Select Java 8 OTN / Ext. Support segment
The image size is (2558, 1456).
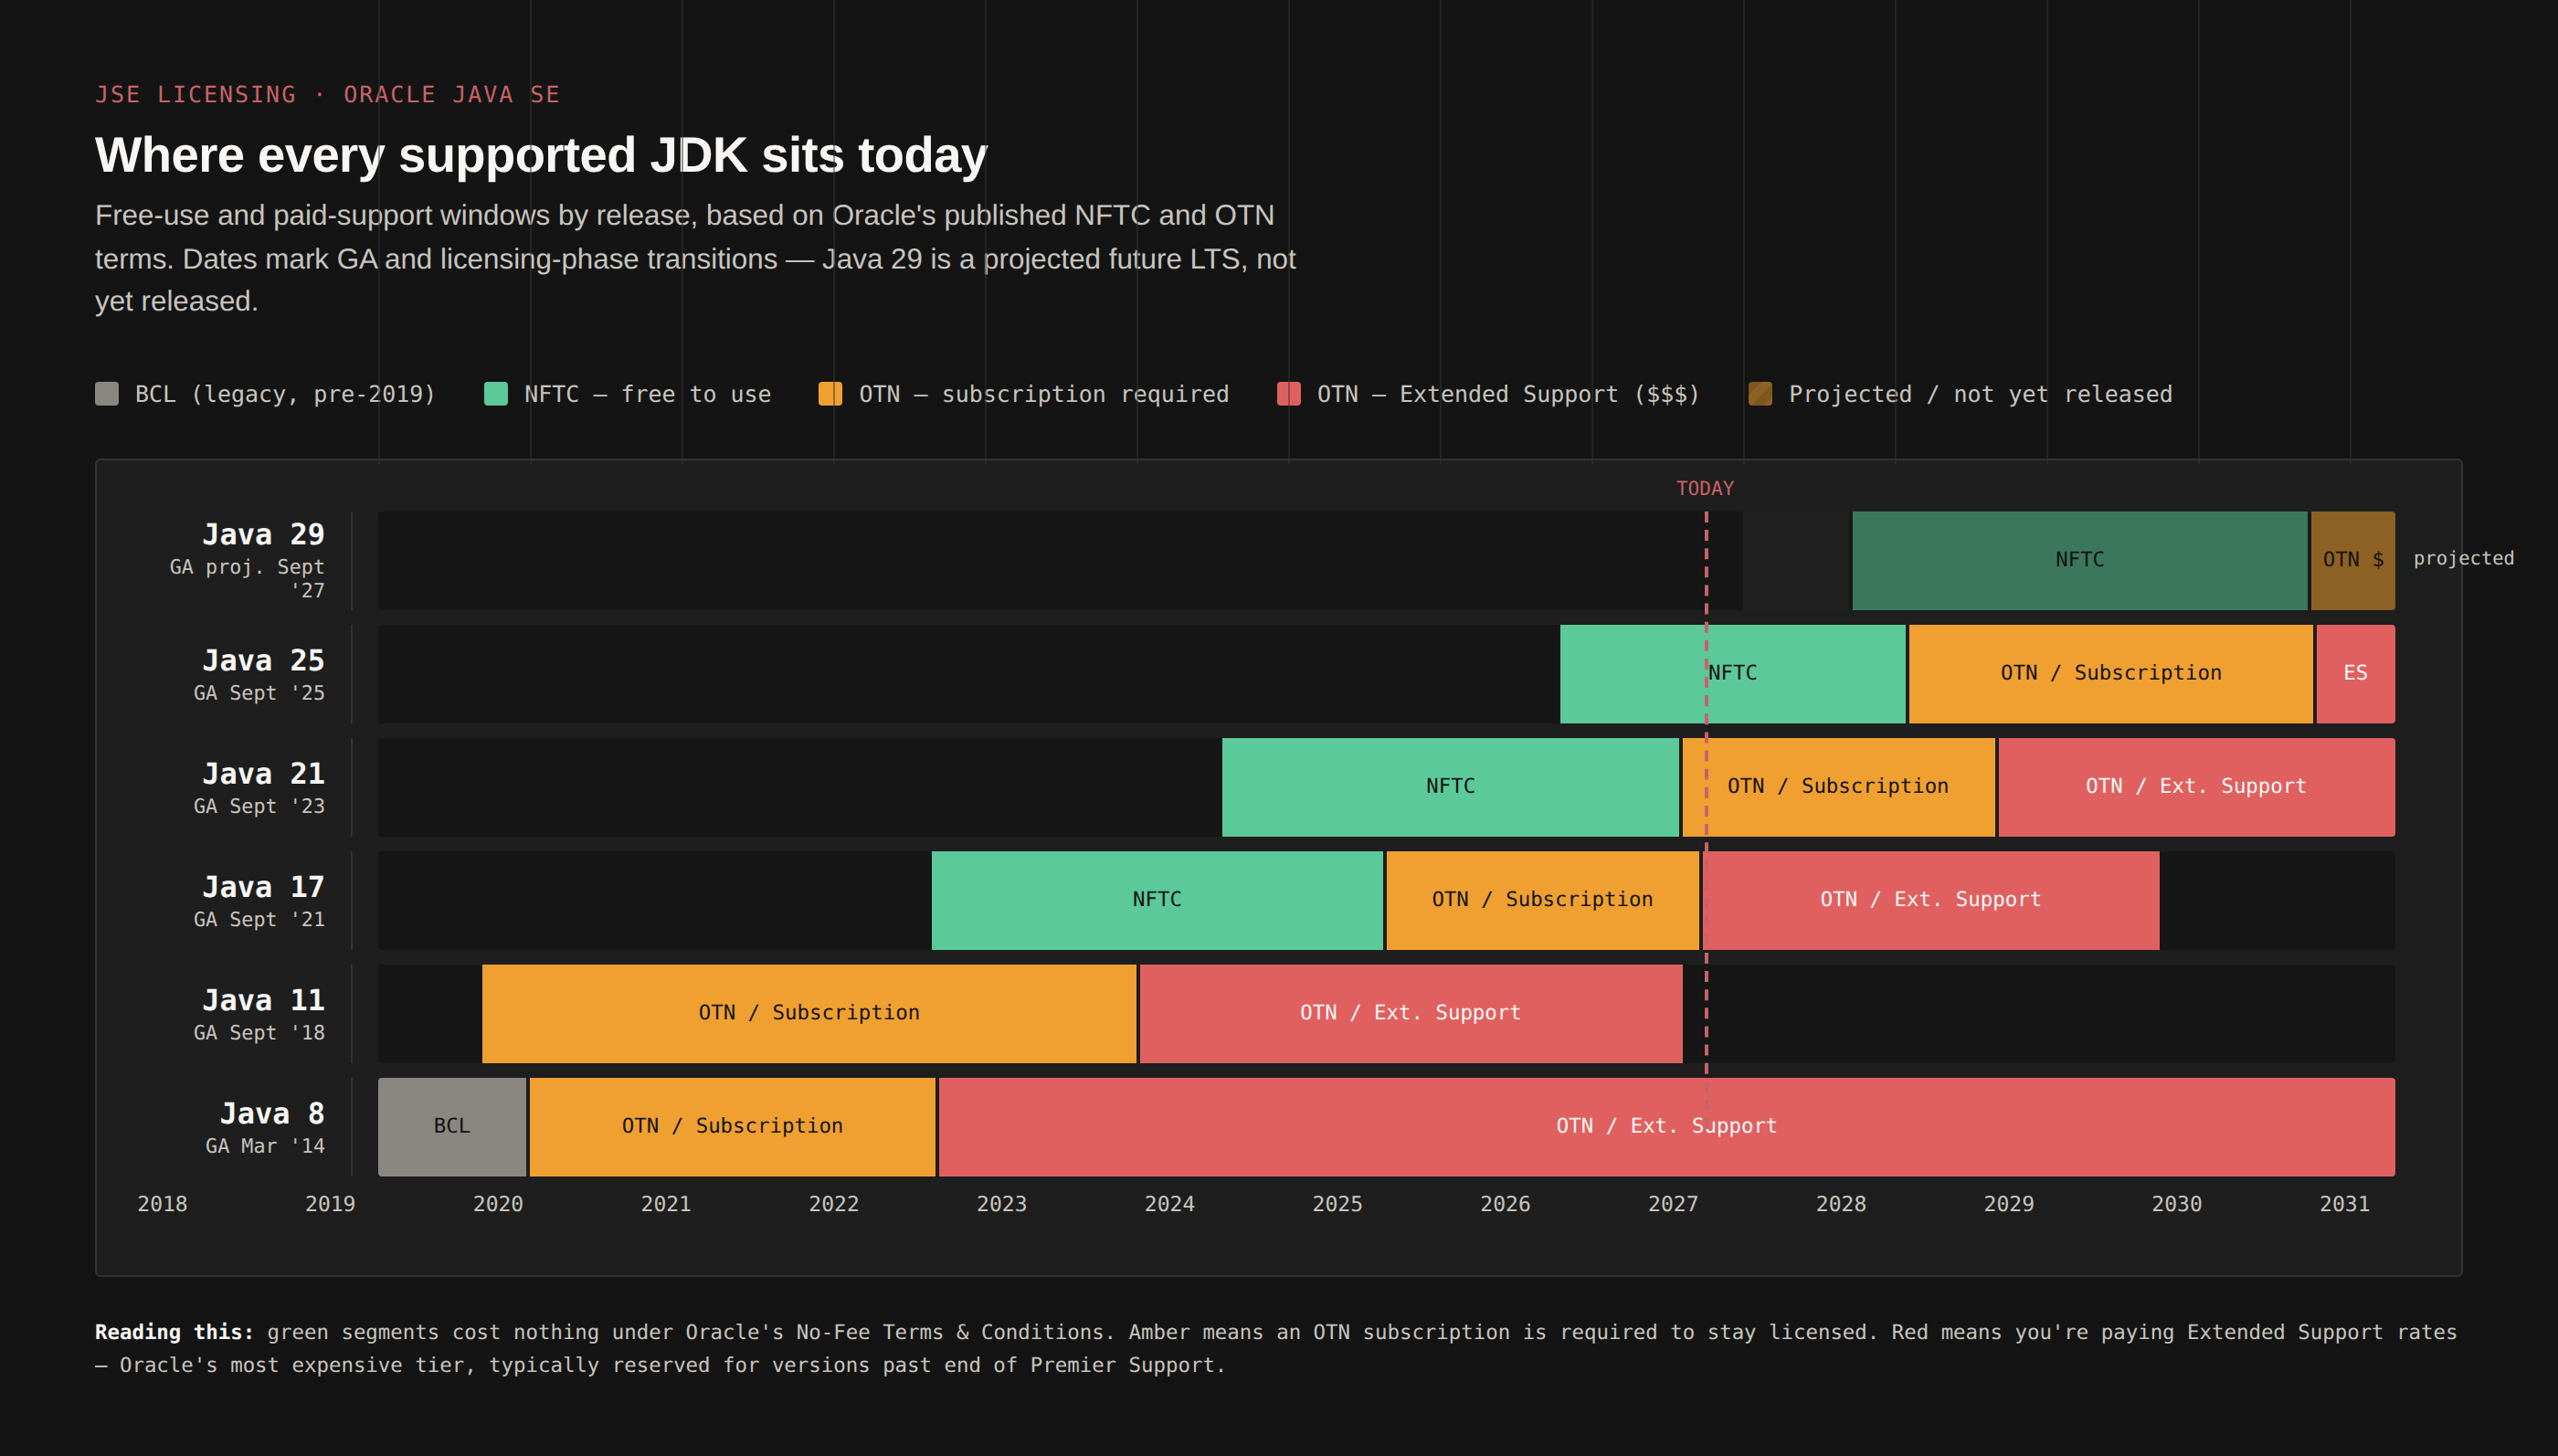pos(1667,1127)
